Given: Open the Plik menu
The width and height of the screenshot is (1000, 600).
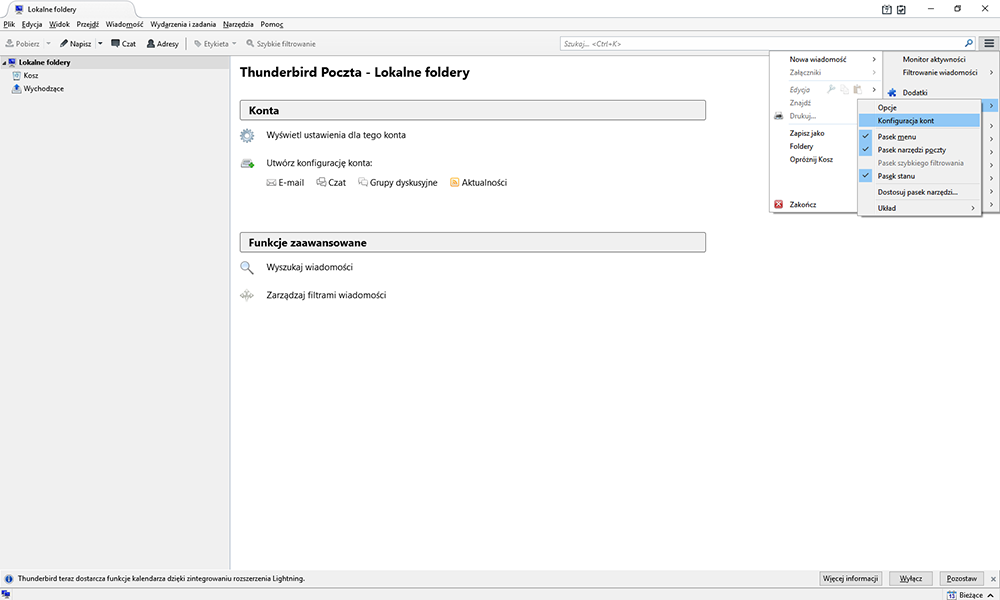Looking at the screenshot, I should coord(9,24).
